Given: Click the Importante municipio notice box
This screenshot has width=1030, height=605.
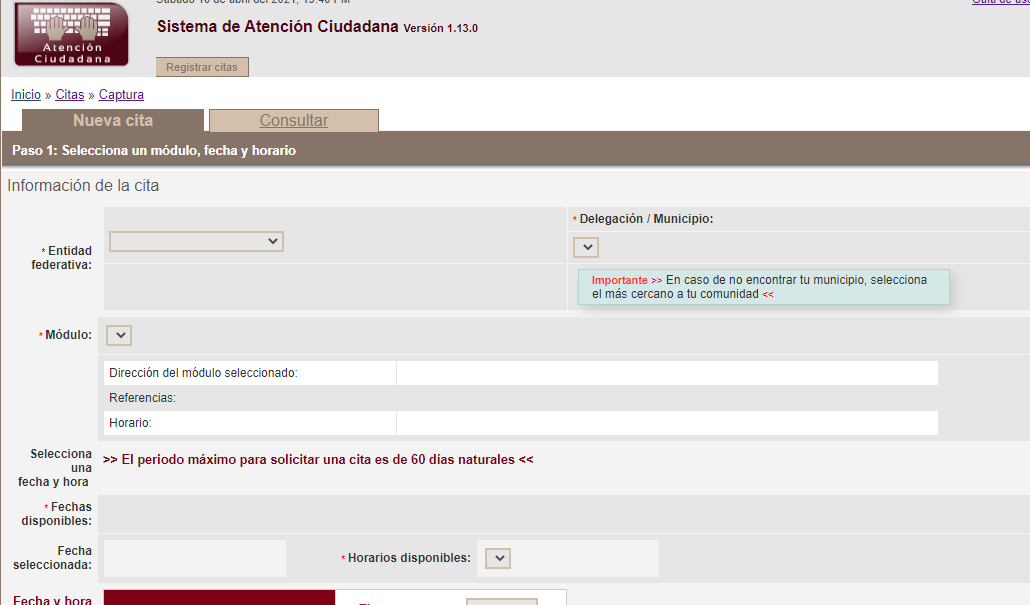Looking at the screenshot, I should (x=763, y=287).
